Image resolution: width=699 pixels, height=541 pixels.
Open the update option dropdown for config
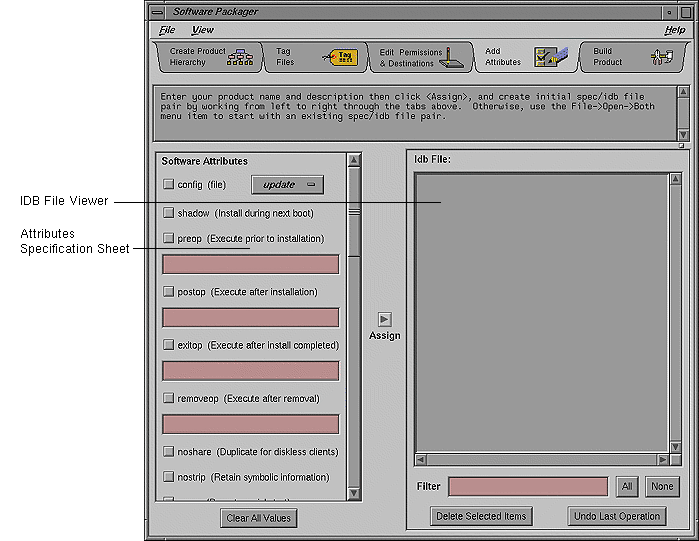click(288, 184)
